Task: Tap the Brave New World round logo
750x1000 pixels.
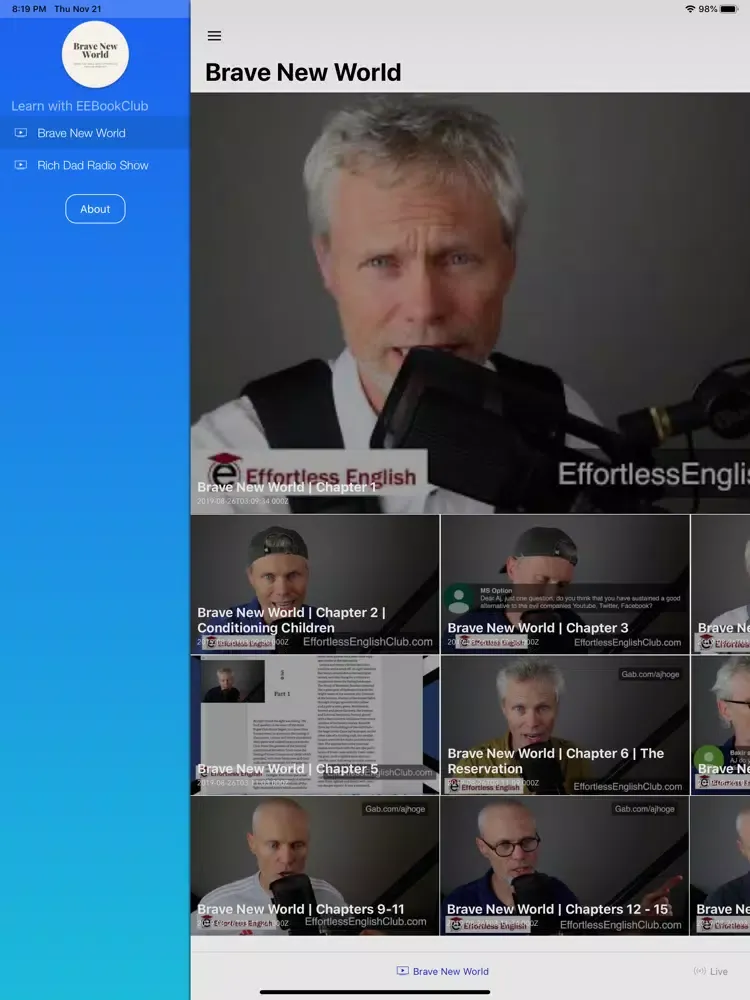Action: click(x=95, y=54)
